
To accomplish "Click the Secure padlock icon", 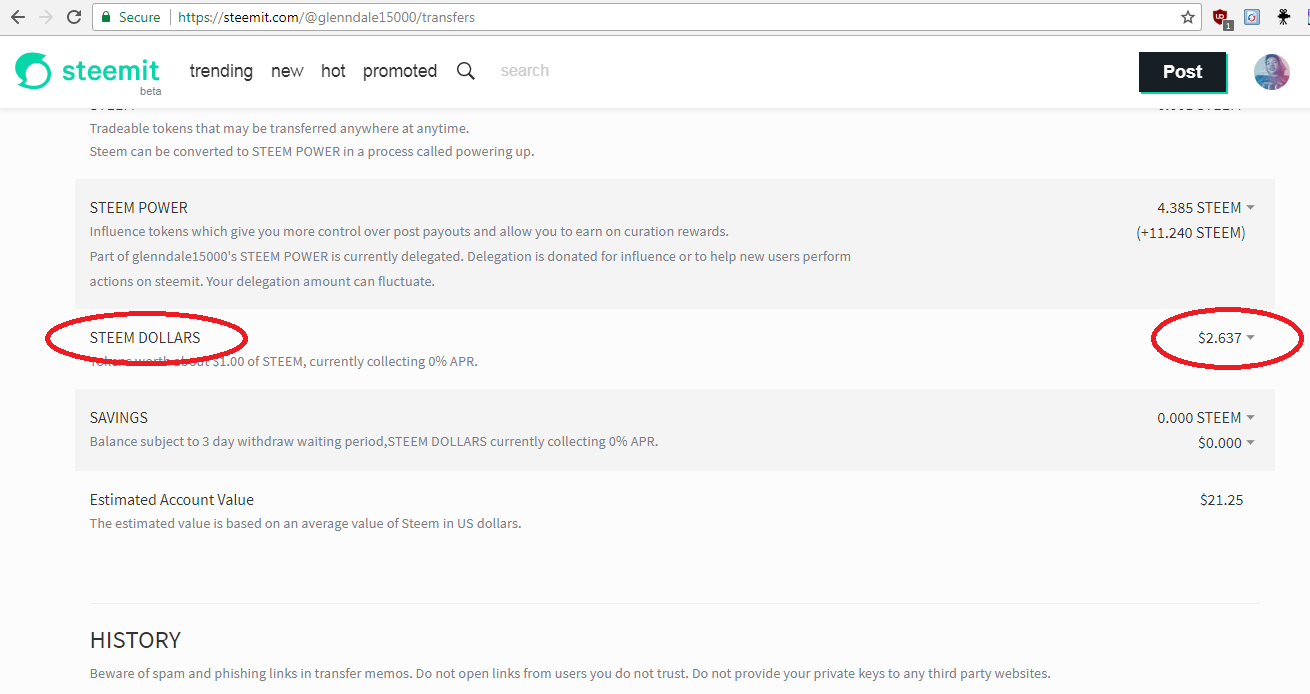I will click(106, 17).
